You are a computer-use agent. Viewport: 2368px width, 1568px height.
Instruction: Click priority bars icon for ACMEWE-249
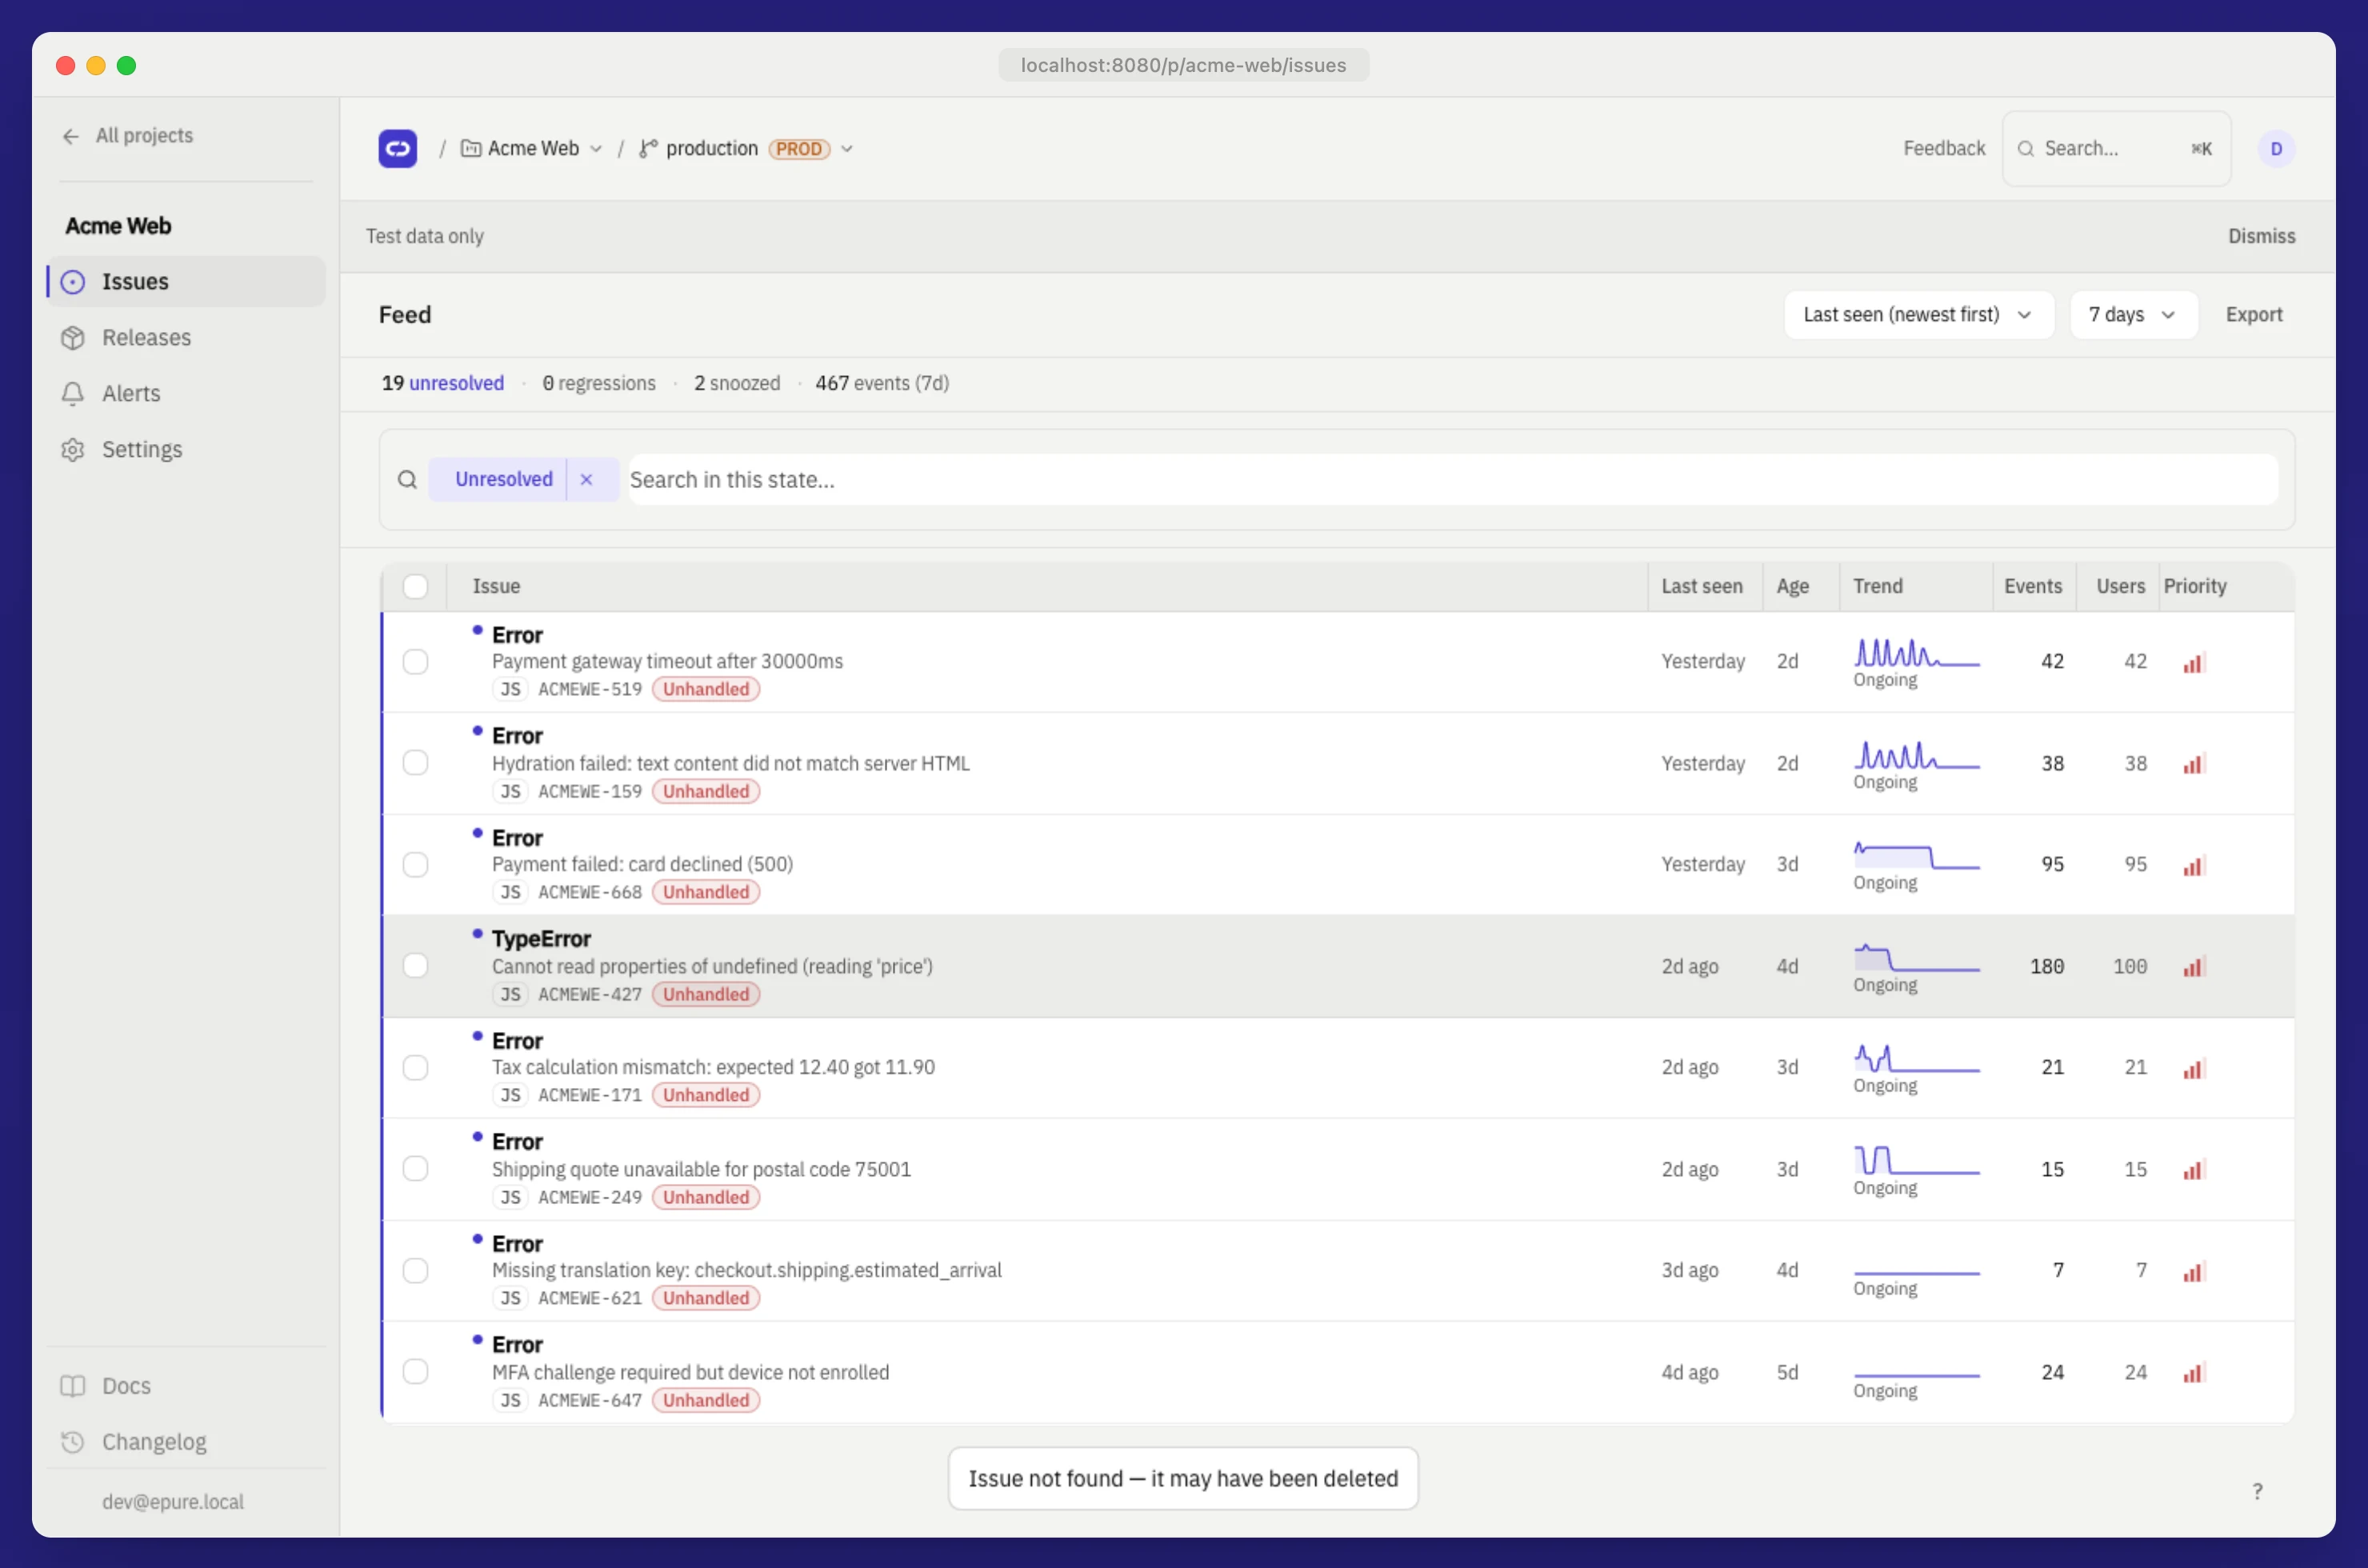[x=2194, y=1170]
